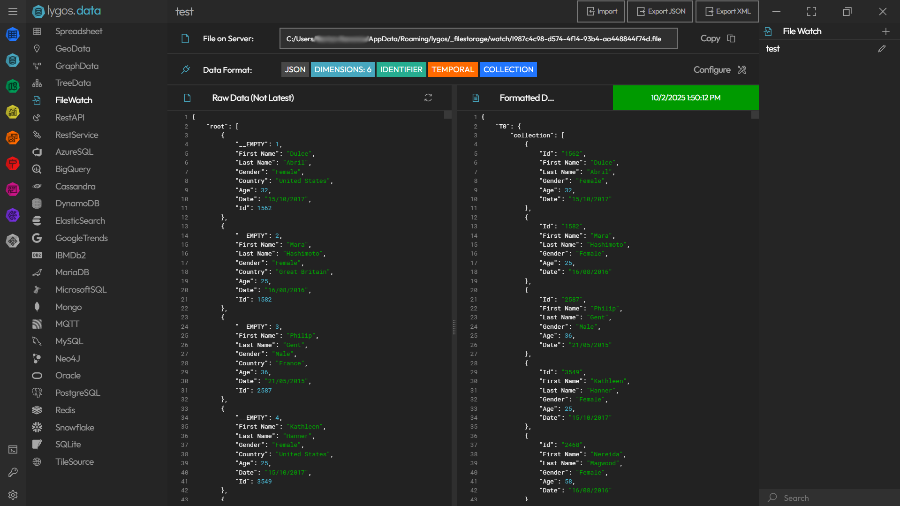Open Configure data format

pos(720,70)
